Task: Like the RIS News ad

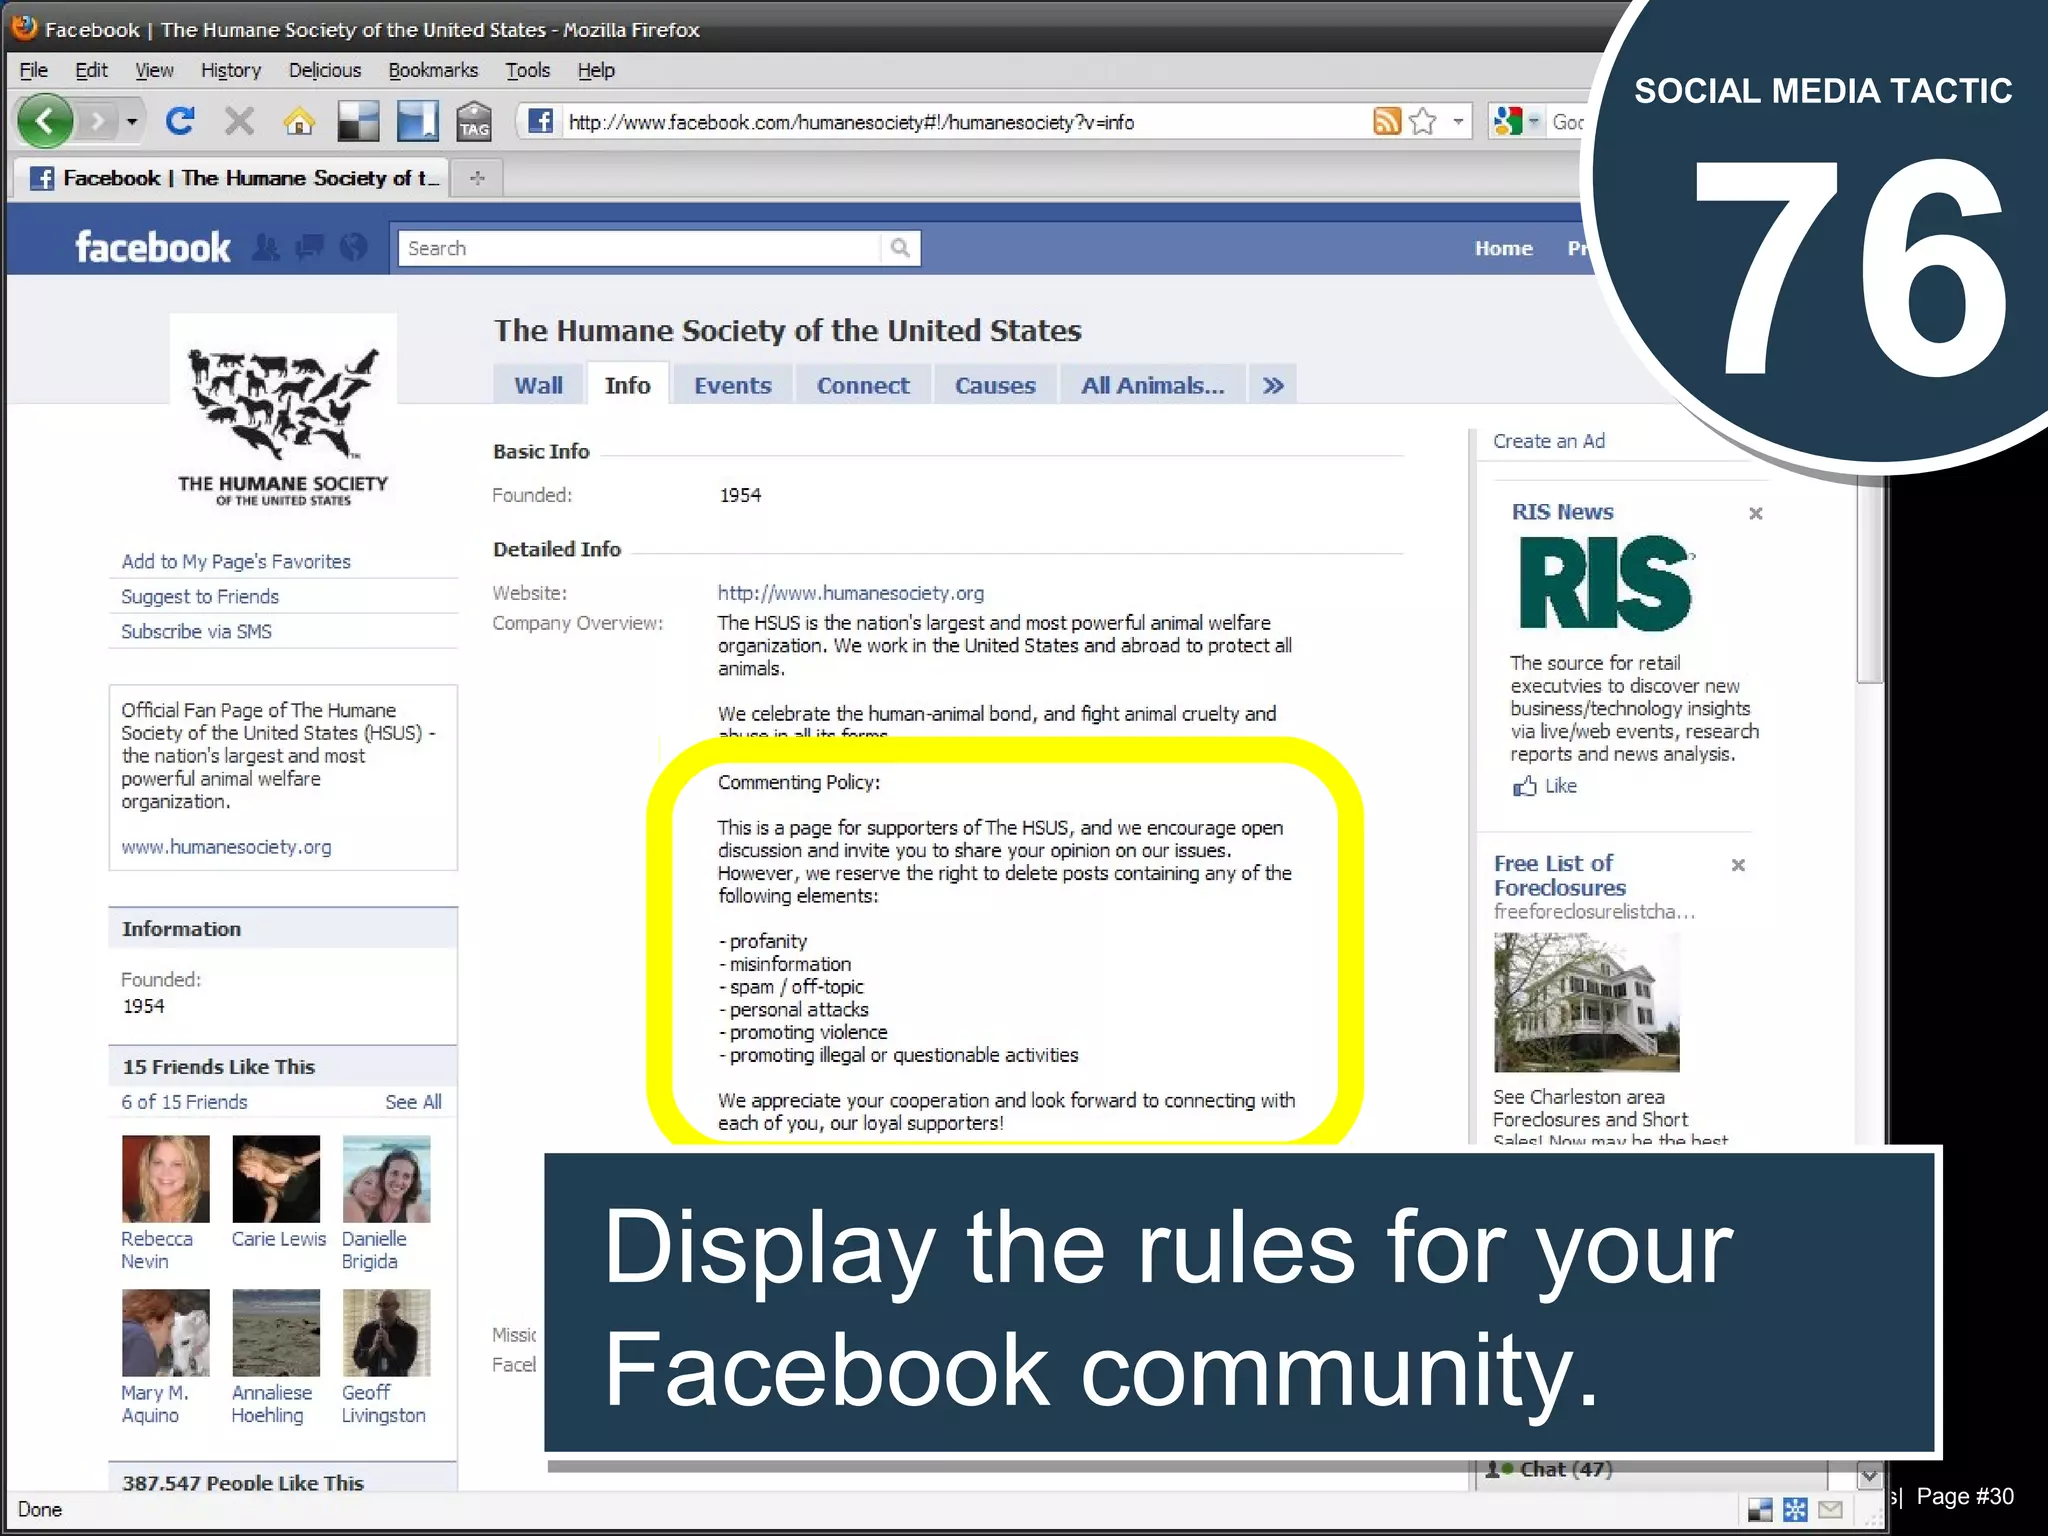Action: click(x=1545, y=786)
